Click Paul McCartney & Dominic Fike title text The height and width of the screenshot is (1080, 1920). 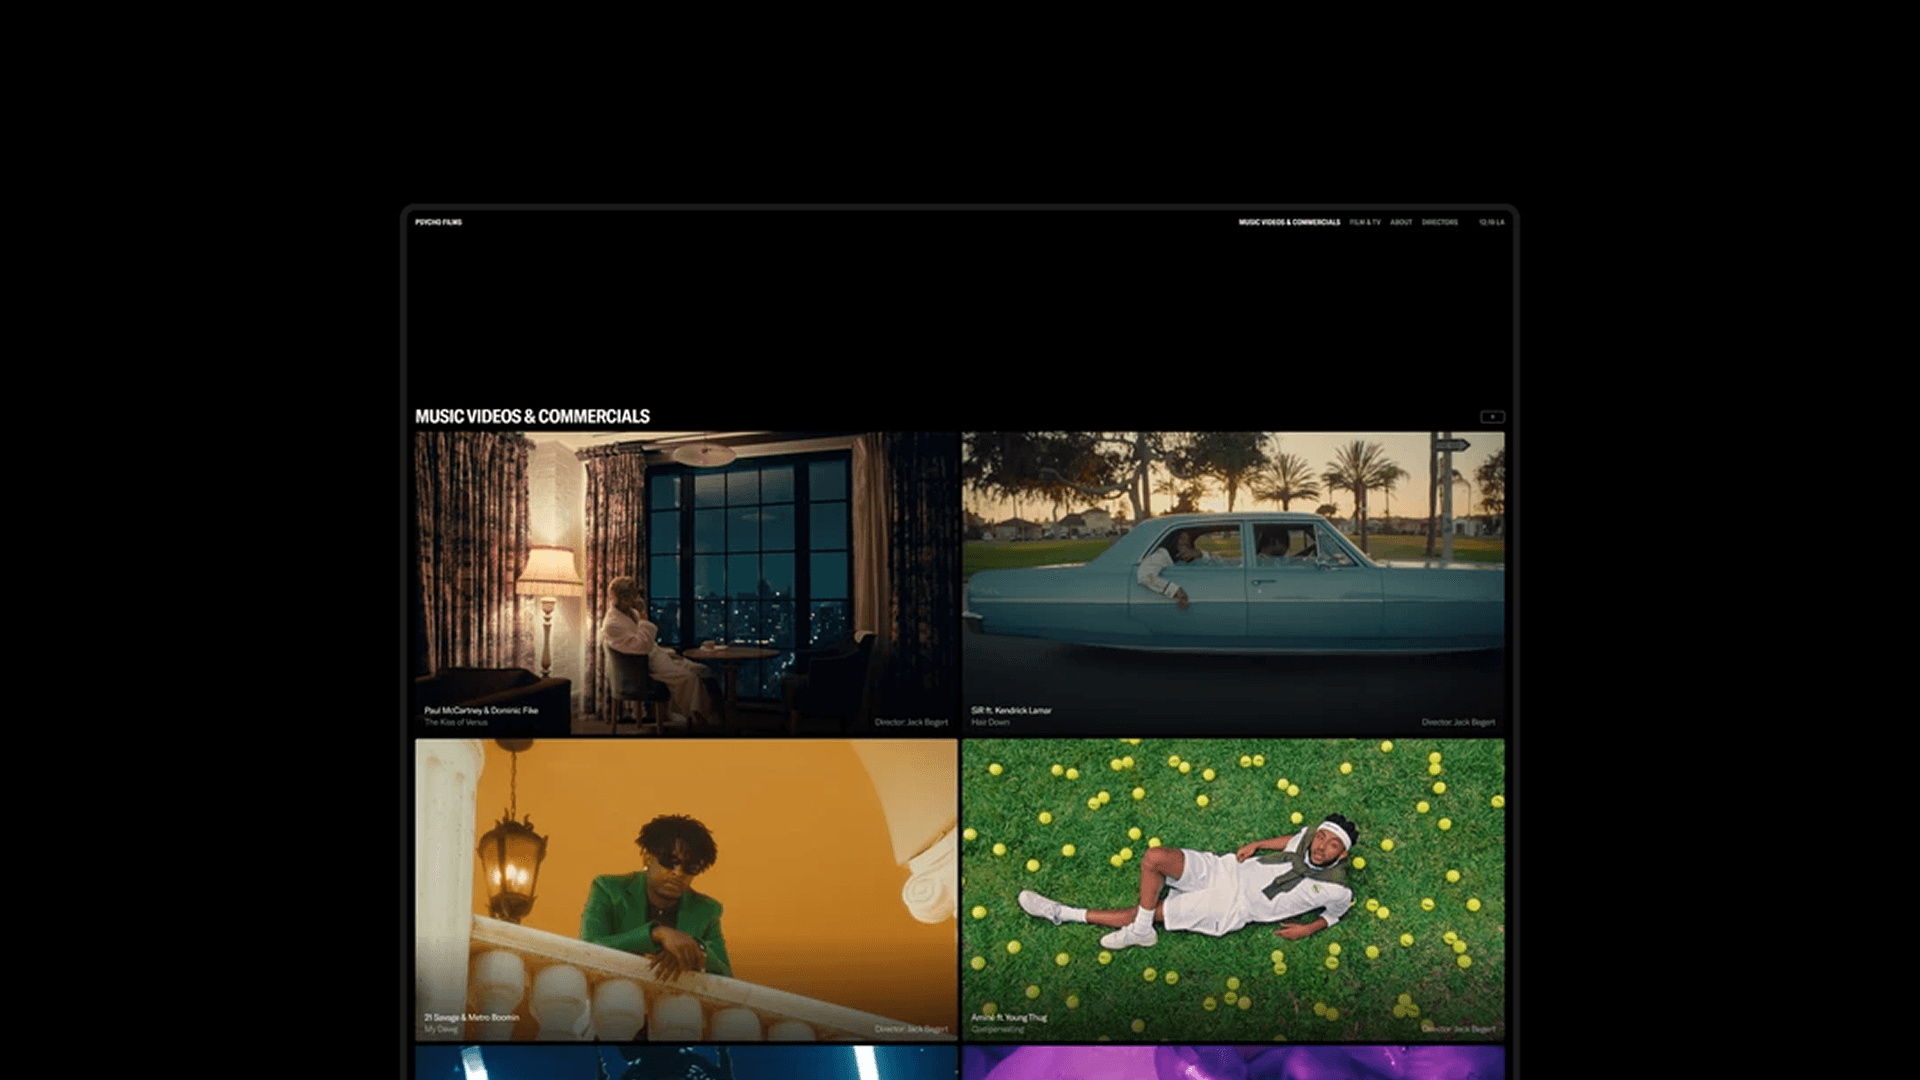click(x=481, y=710)
